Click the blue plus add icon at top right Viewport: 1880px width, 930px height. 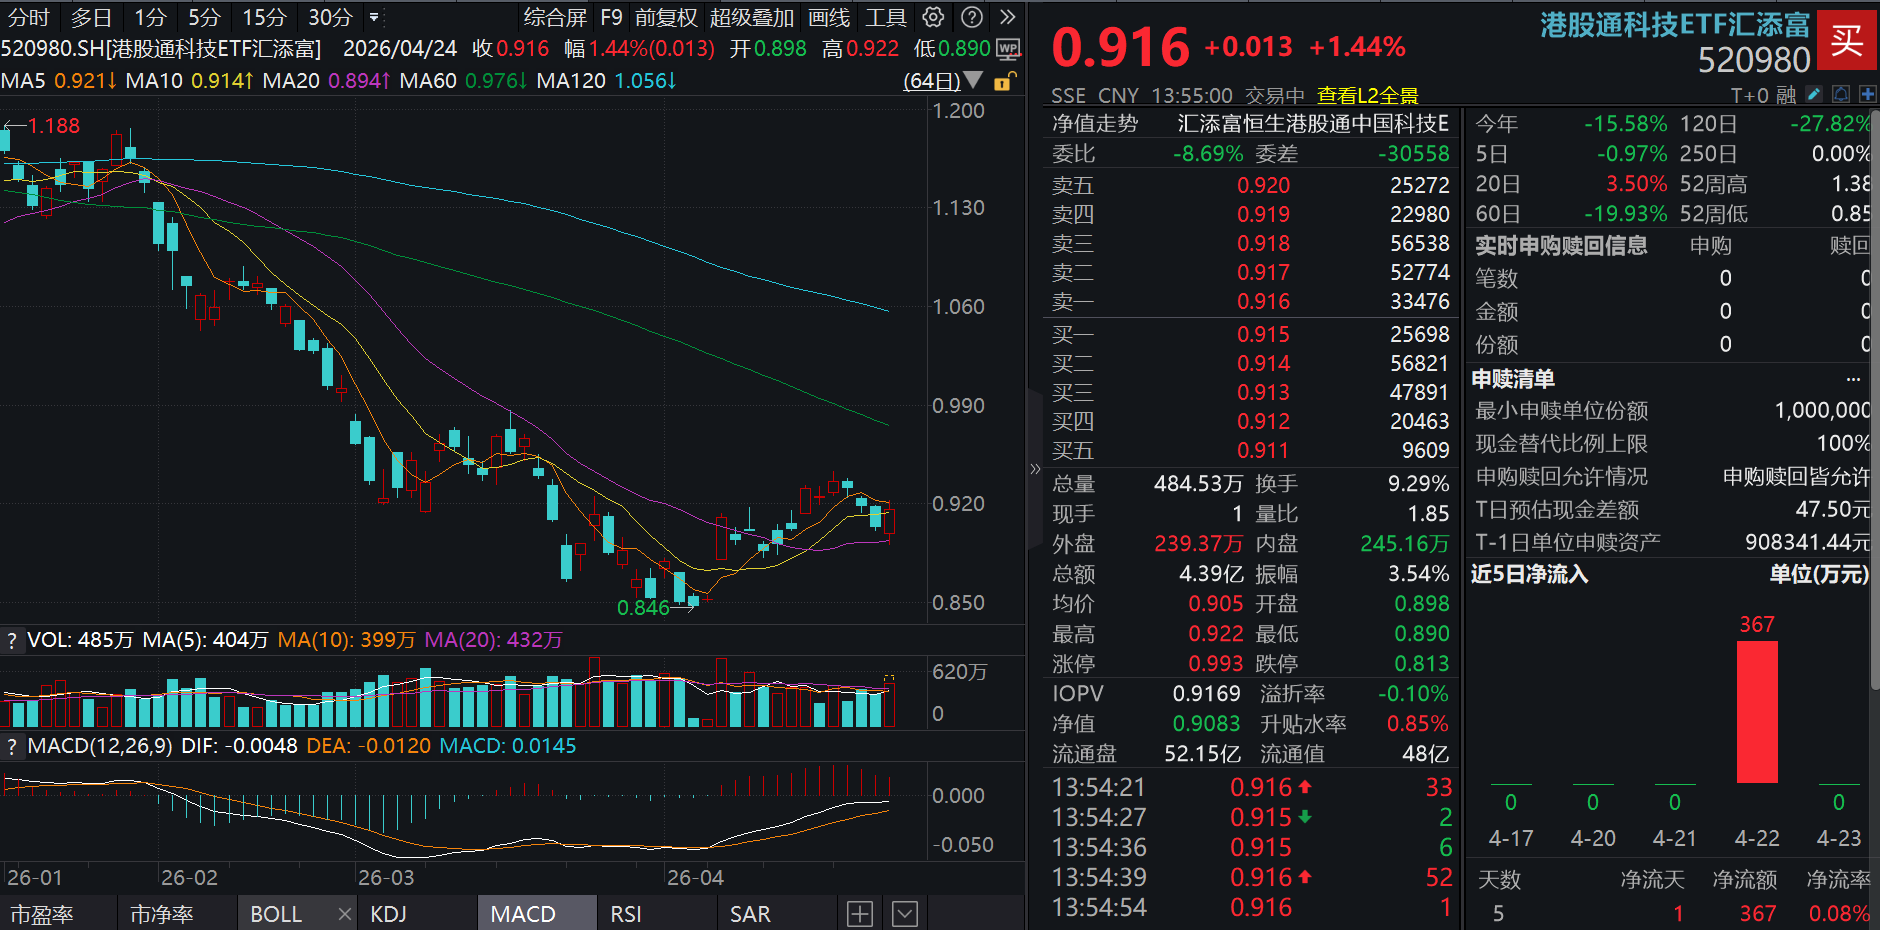pyautogui.click(x=1868, y=93)
